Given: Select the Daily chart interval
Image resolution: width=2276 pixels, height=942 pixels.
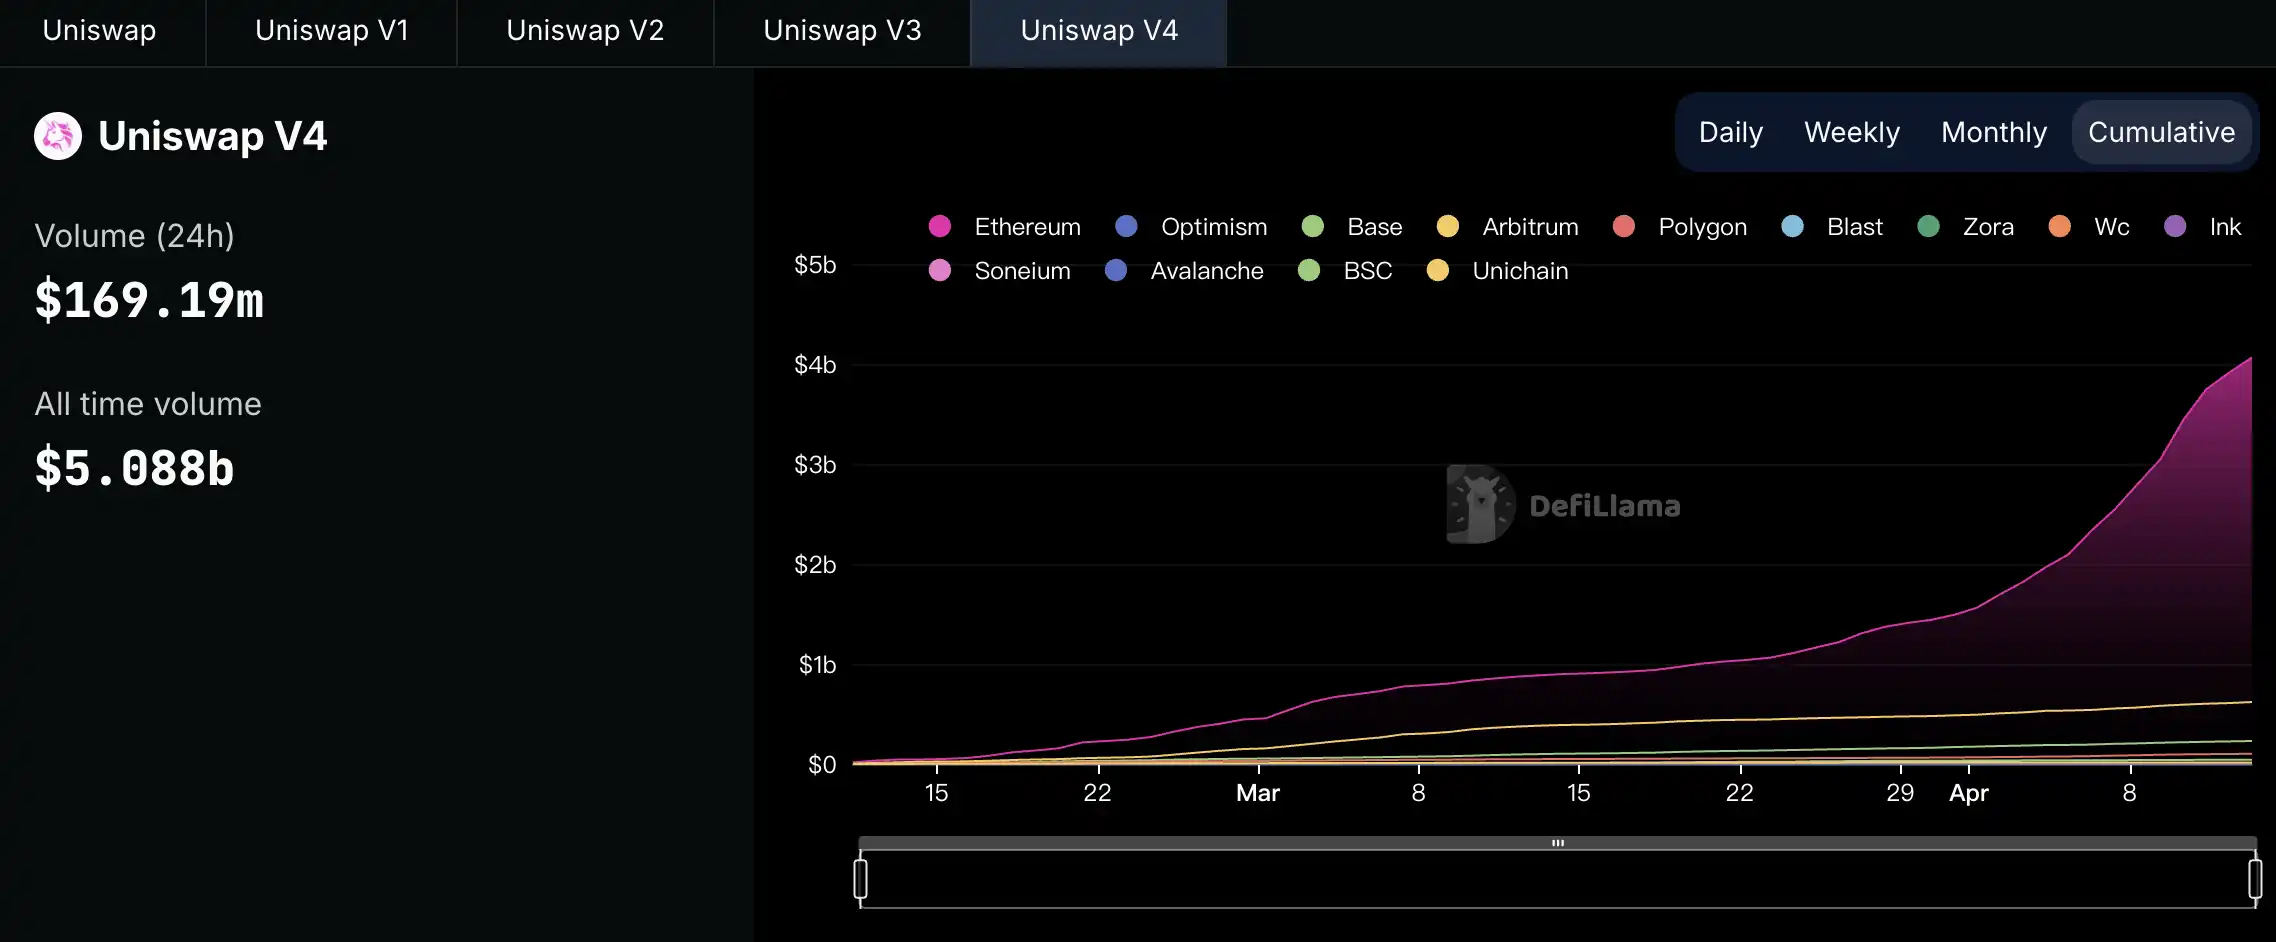Looking at the screenshot, I should click(x=1730, y=133).
